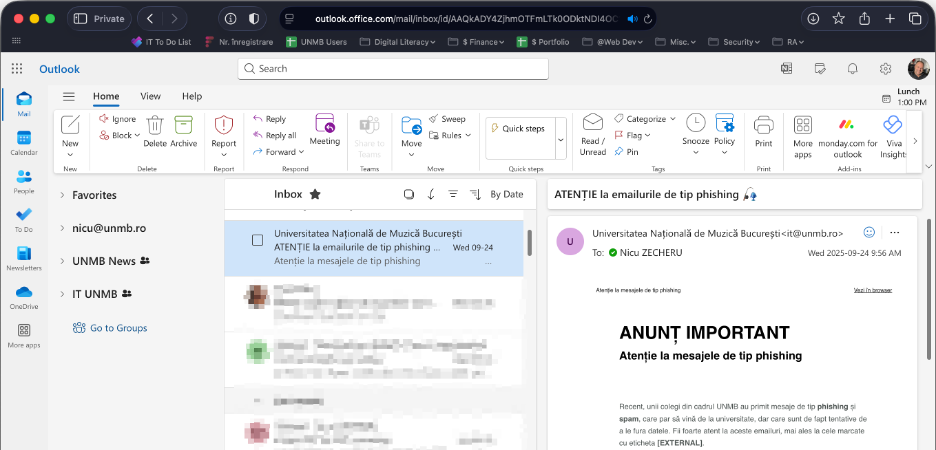Expand the IT UNMB group folder
Screen dimensions: 936x450
[x=62, y=294]
